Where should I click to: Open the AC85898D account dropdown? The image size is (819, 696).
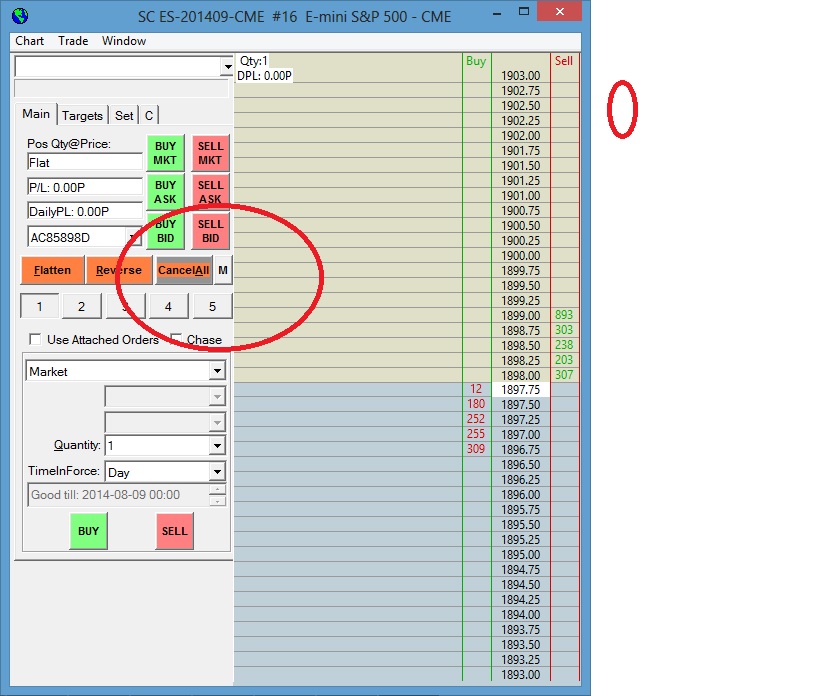(134, 238)
